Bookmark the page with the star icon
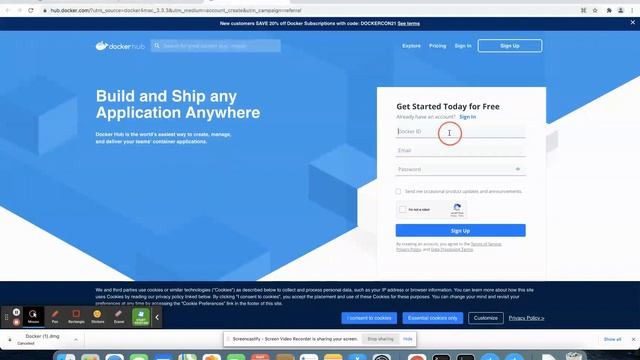 (595, 10)
